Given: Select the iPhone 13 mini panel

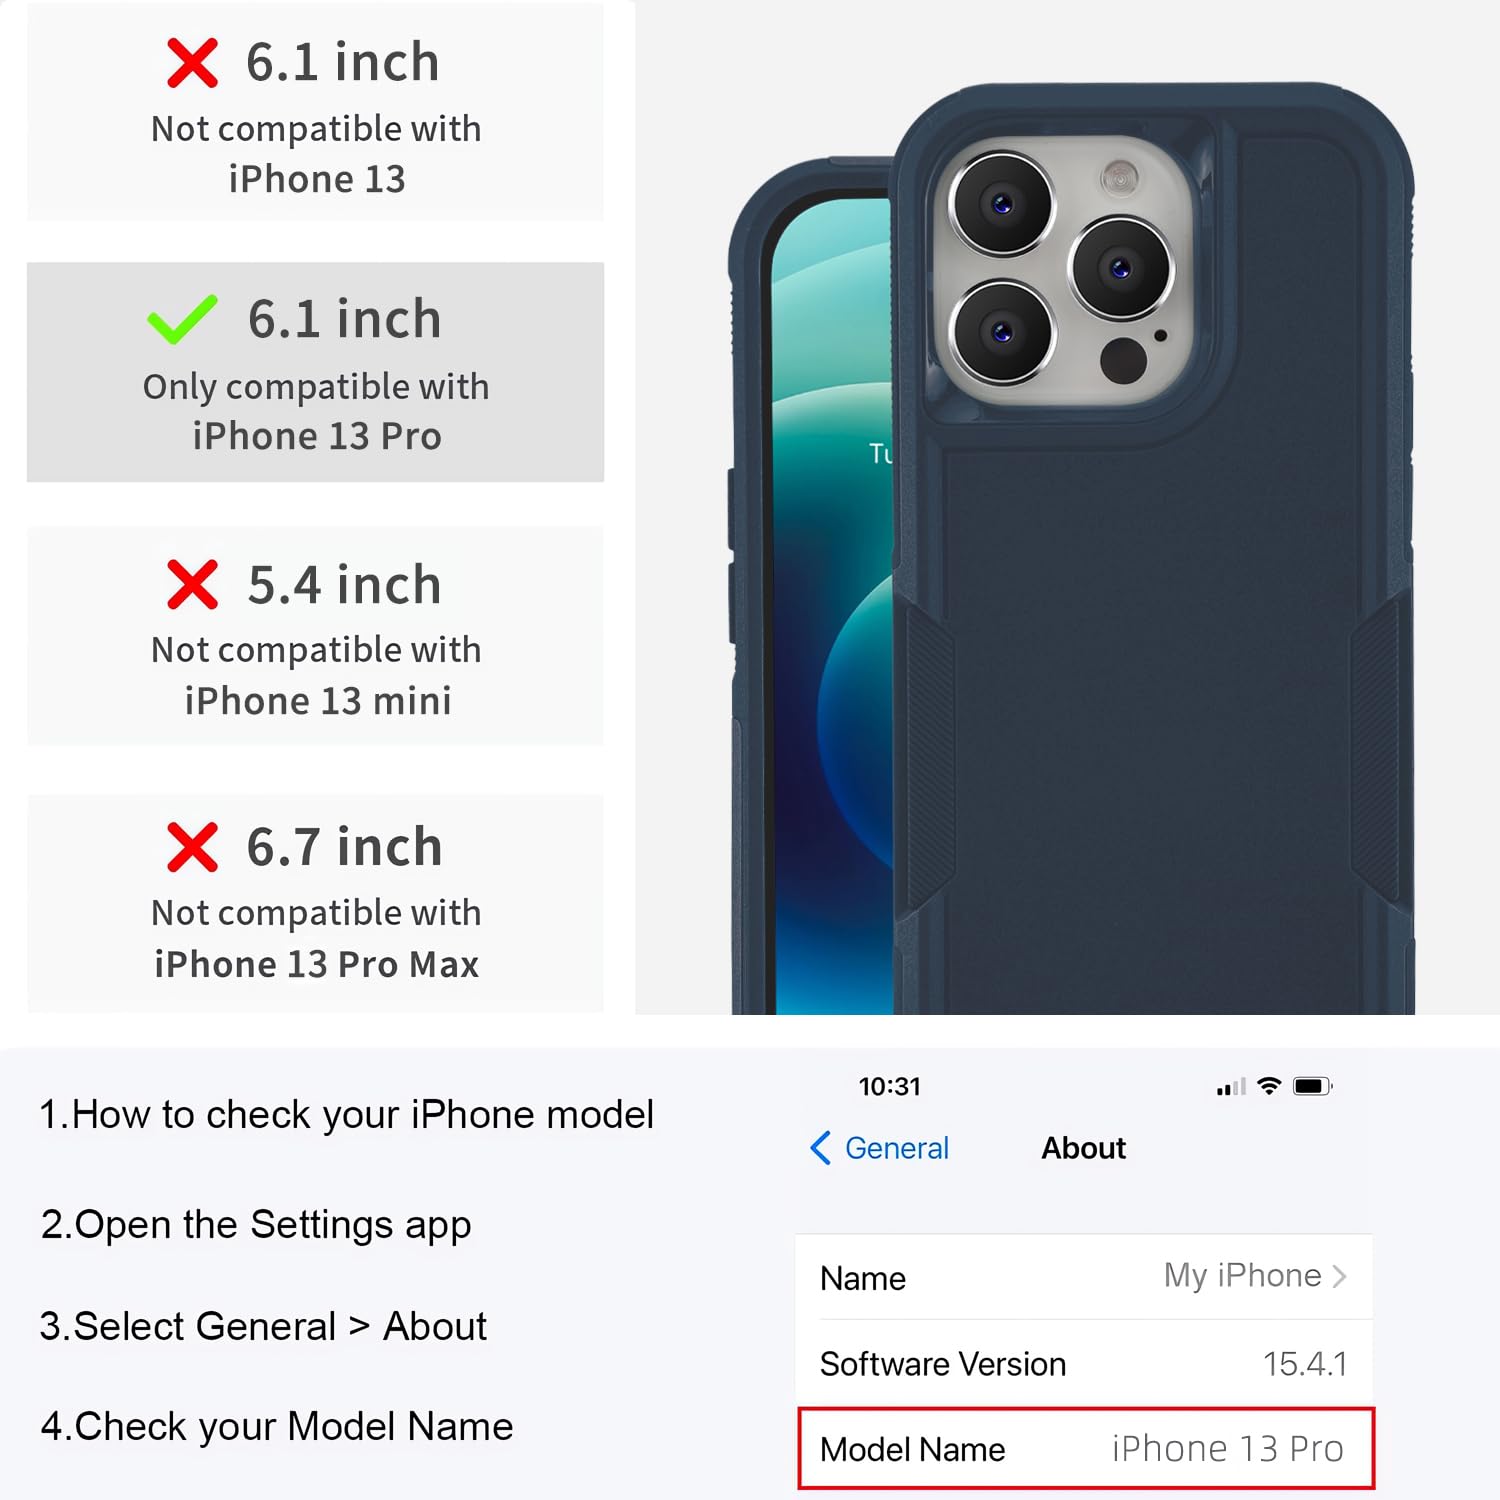Looking at the screenshot, I should tap(315, 635).
